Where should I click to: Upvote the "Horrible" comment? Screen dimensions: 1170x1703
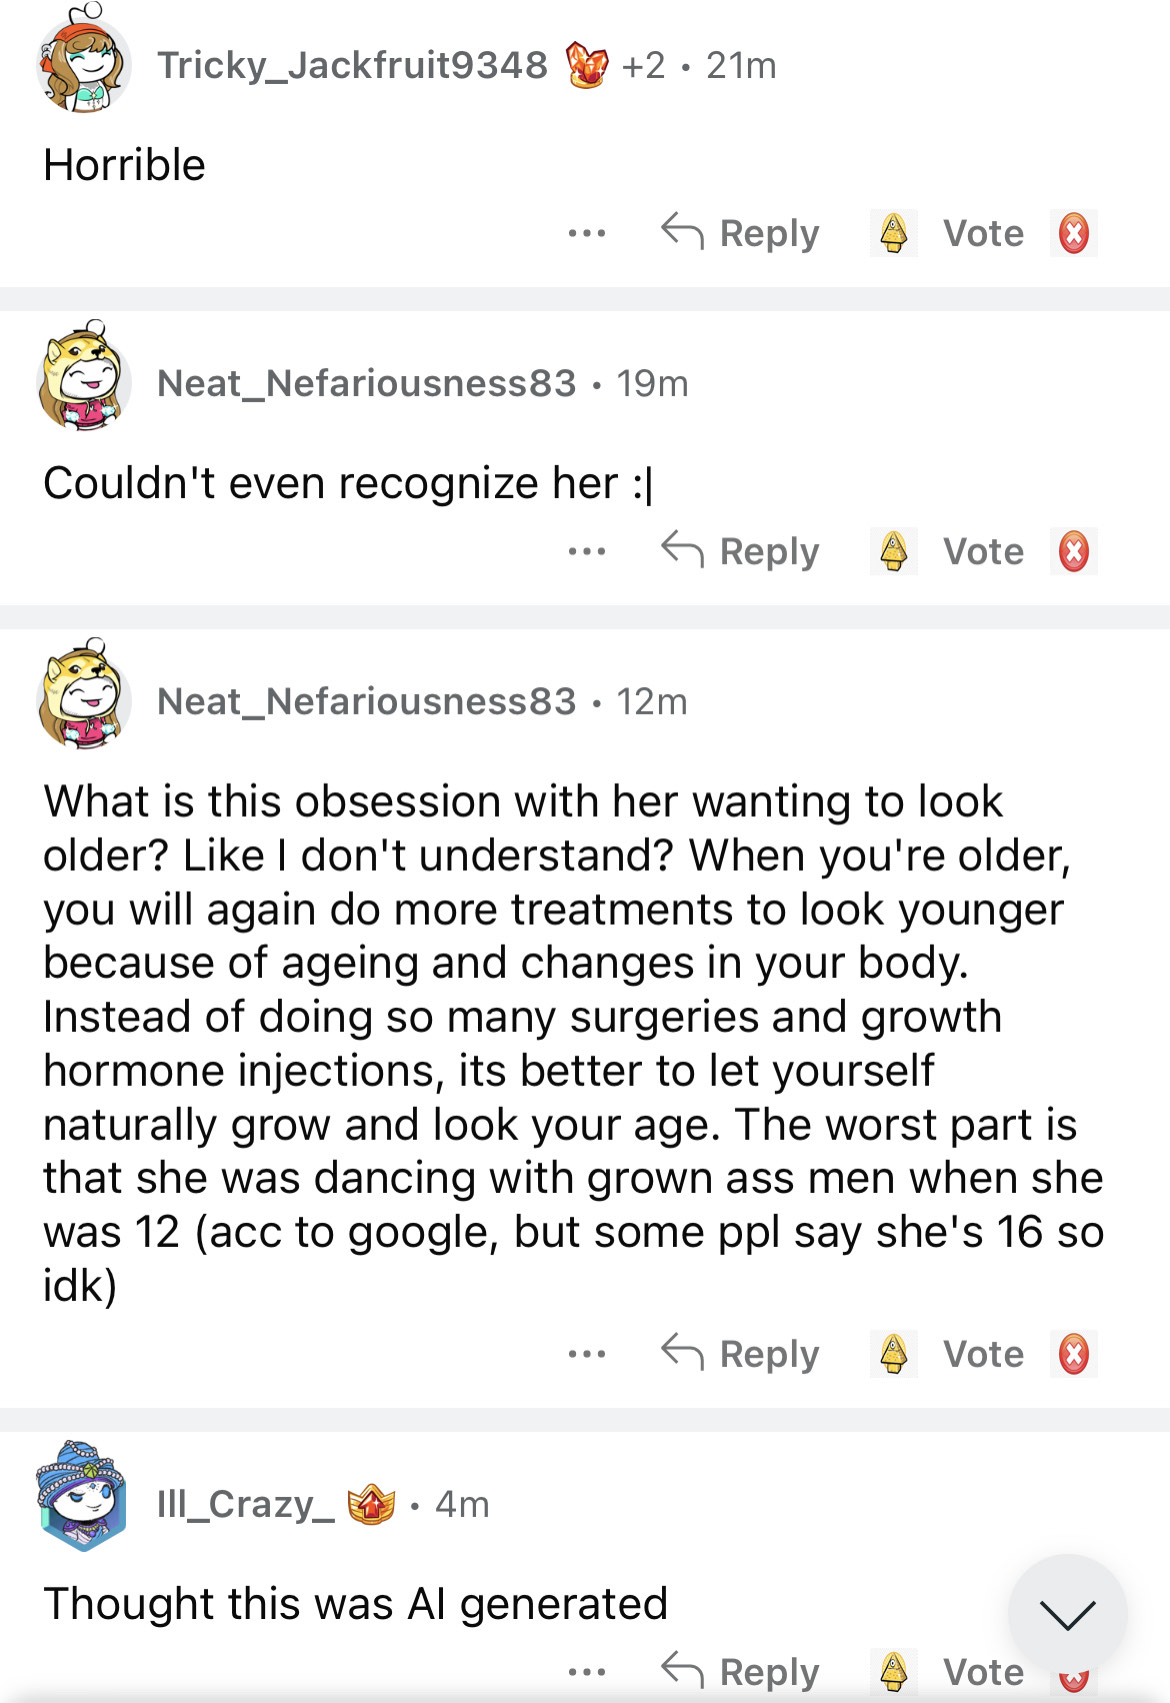point(893,234)
